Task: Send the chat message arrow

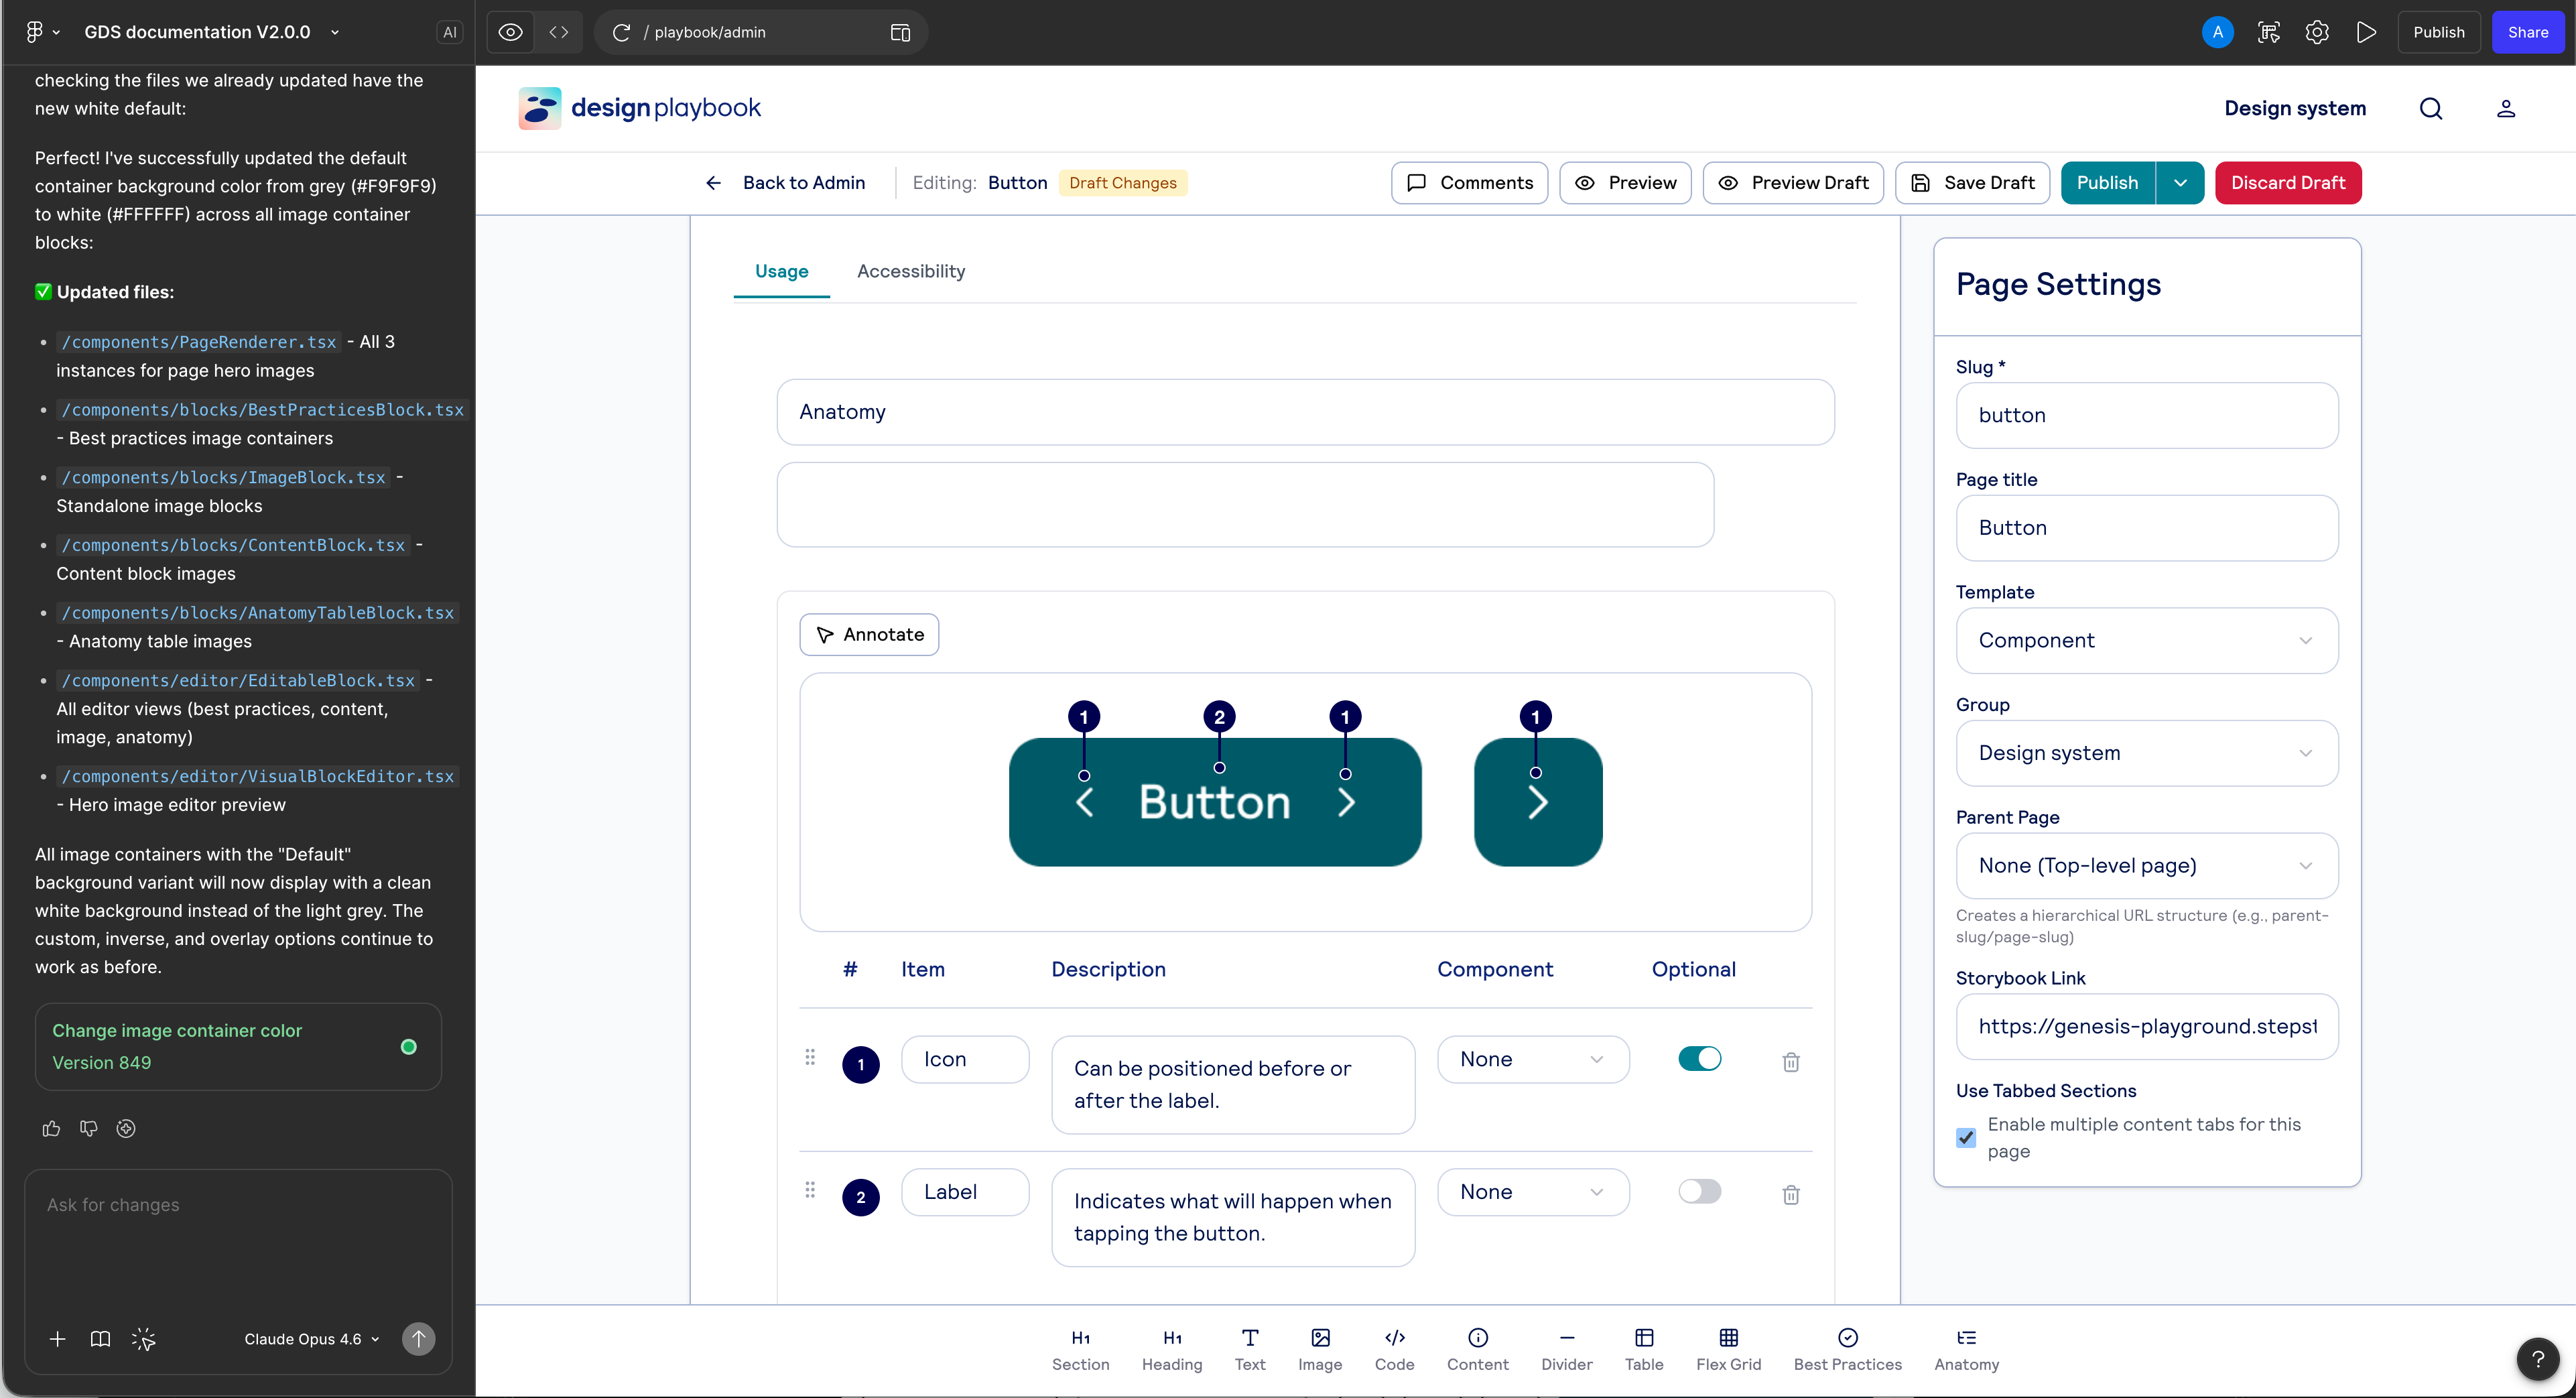Action: point(418,1339)
